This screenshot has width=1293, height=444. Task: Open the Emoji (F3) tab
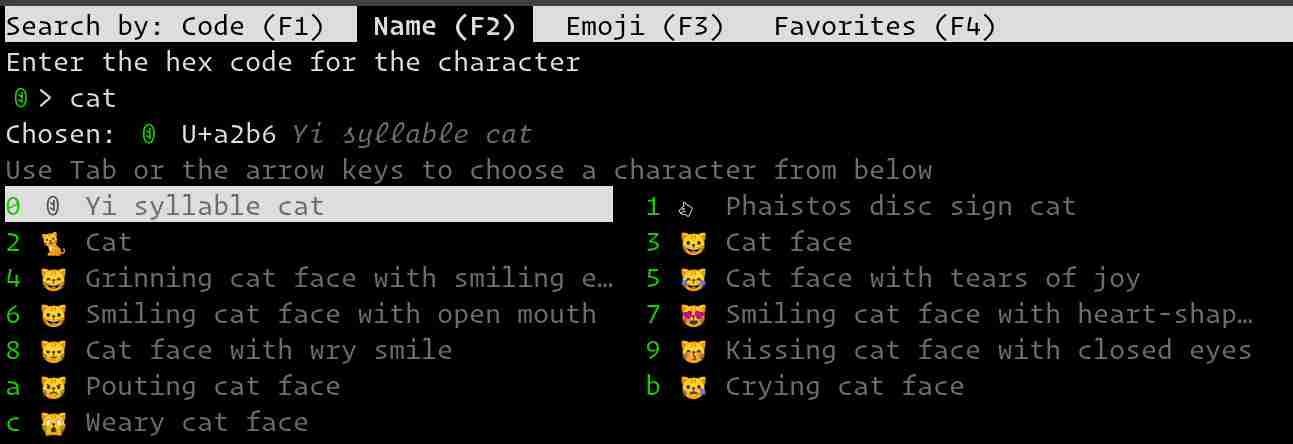coord(643,26)
